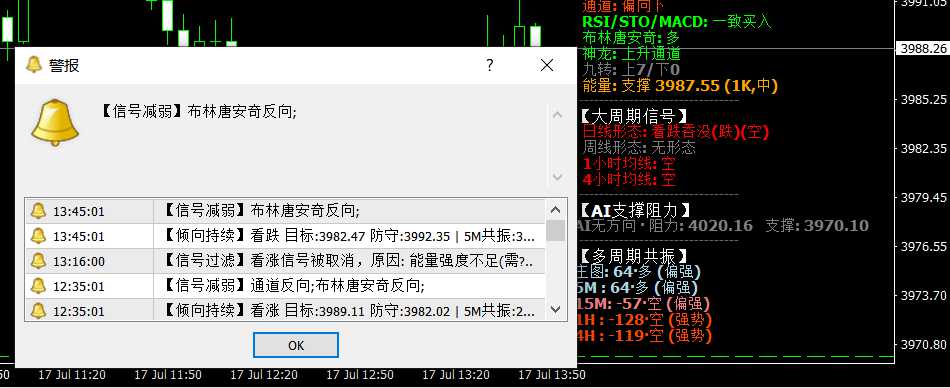Click the 神龙: 上升通道 indicator line

tap(631, 53)
